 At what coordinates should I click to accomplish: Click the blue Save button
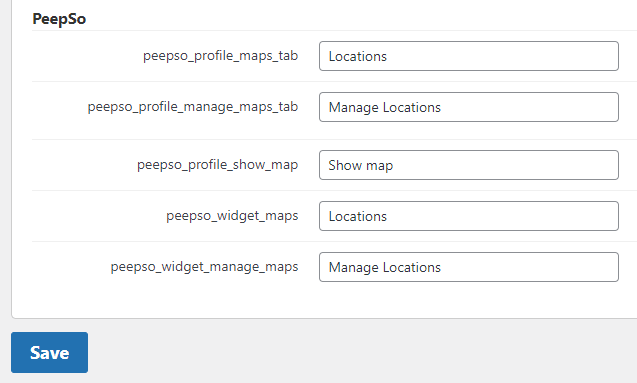[50, 353]
